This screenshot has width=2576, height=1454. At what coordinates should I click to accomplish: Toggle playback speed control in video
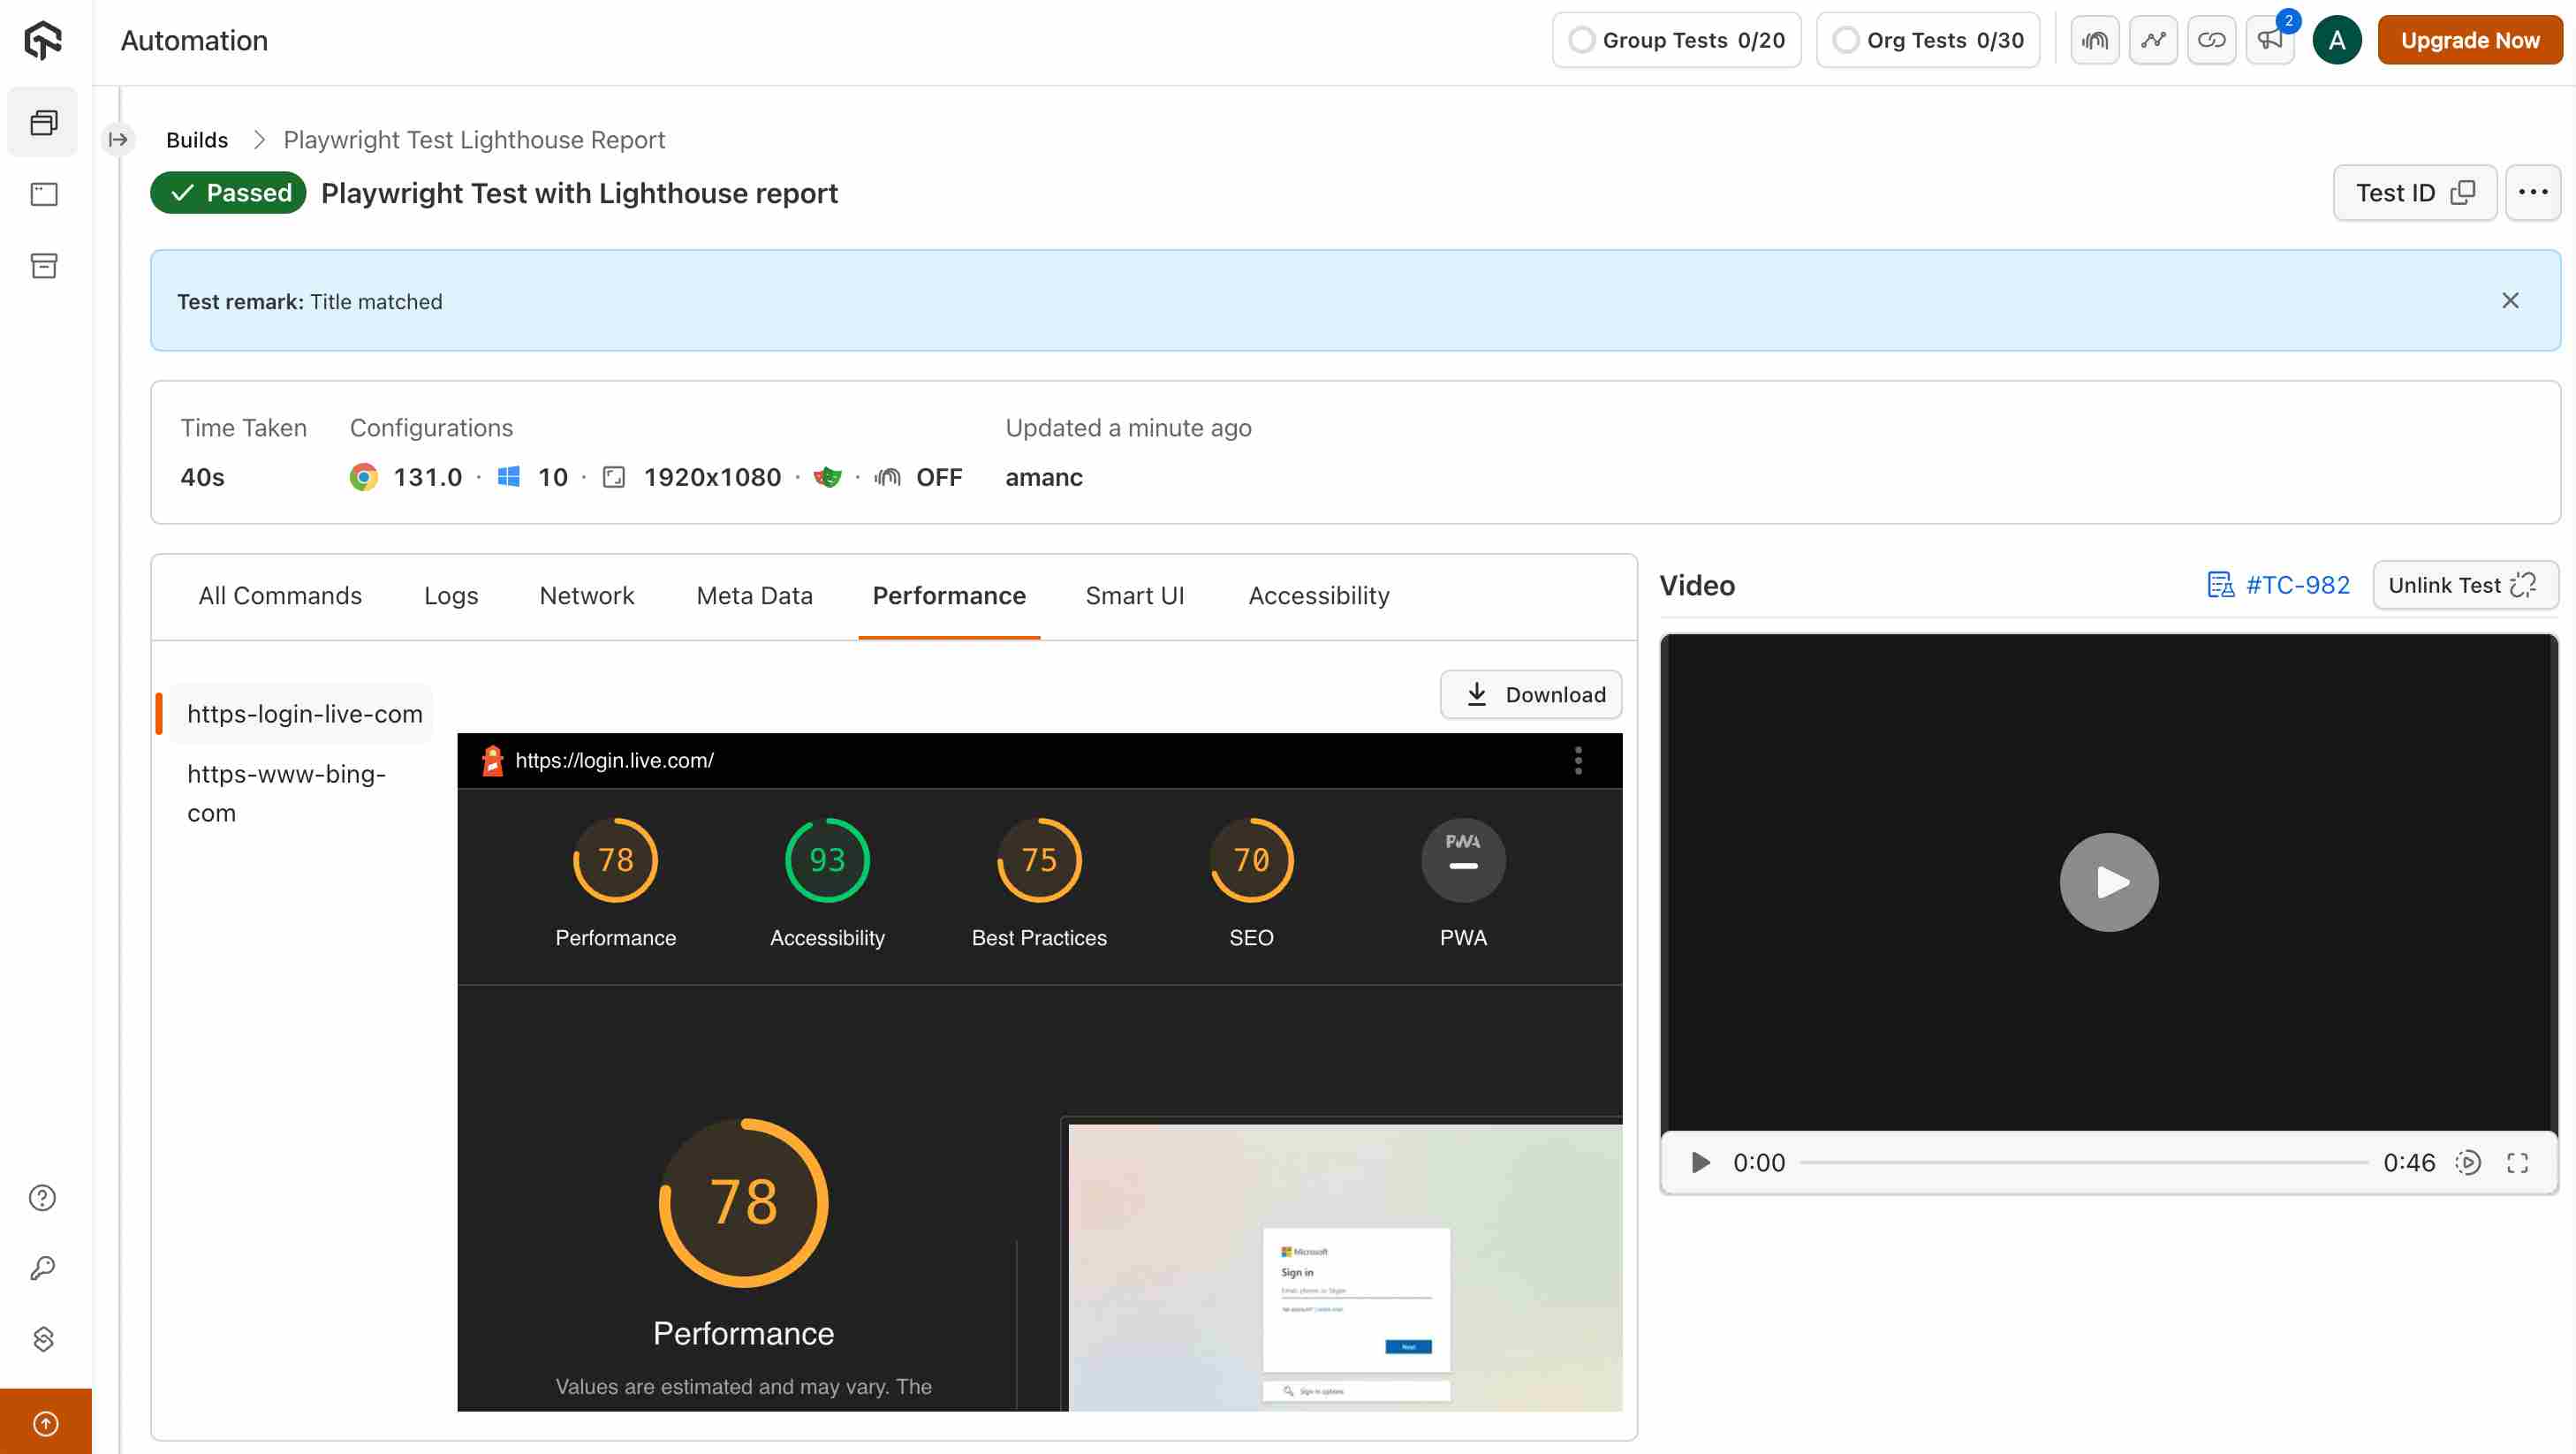[2467, 1162]
